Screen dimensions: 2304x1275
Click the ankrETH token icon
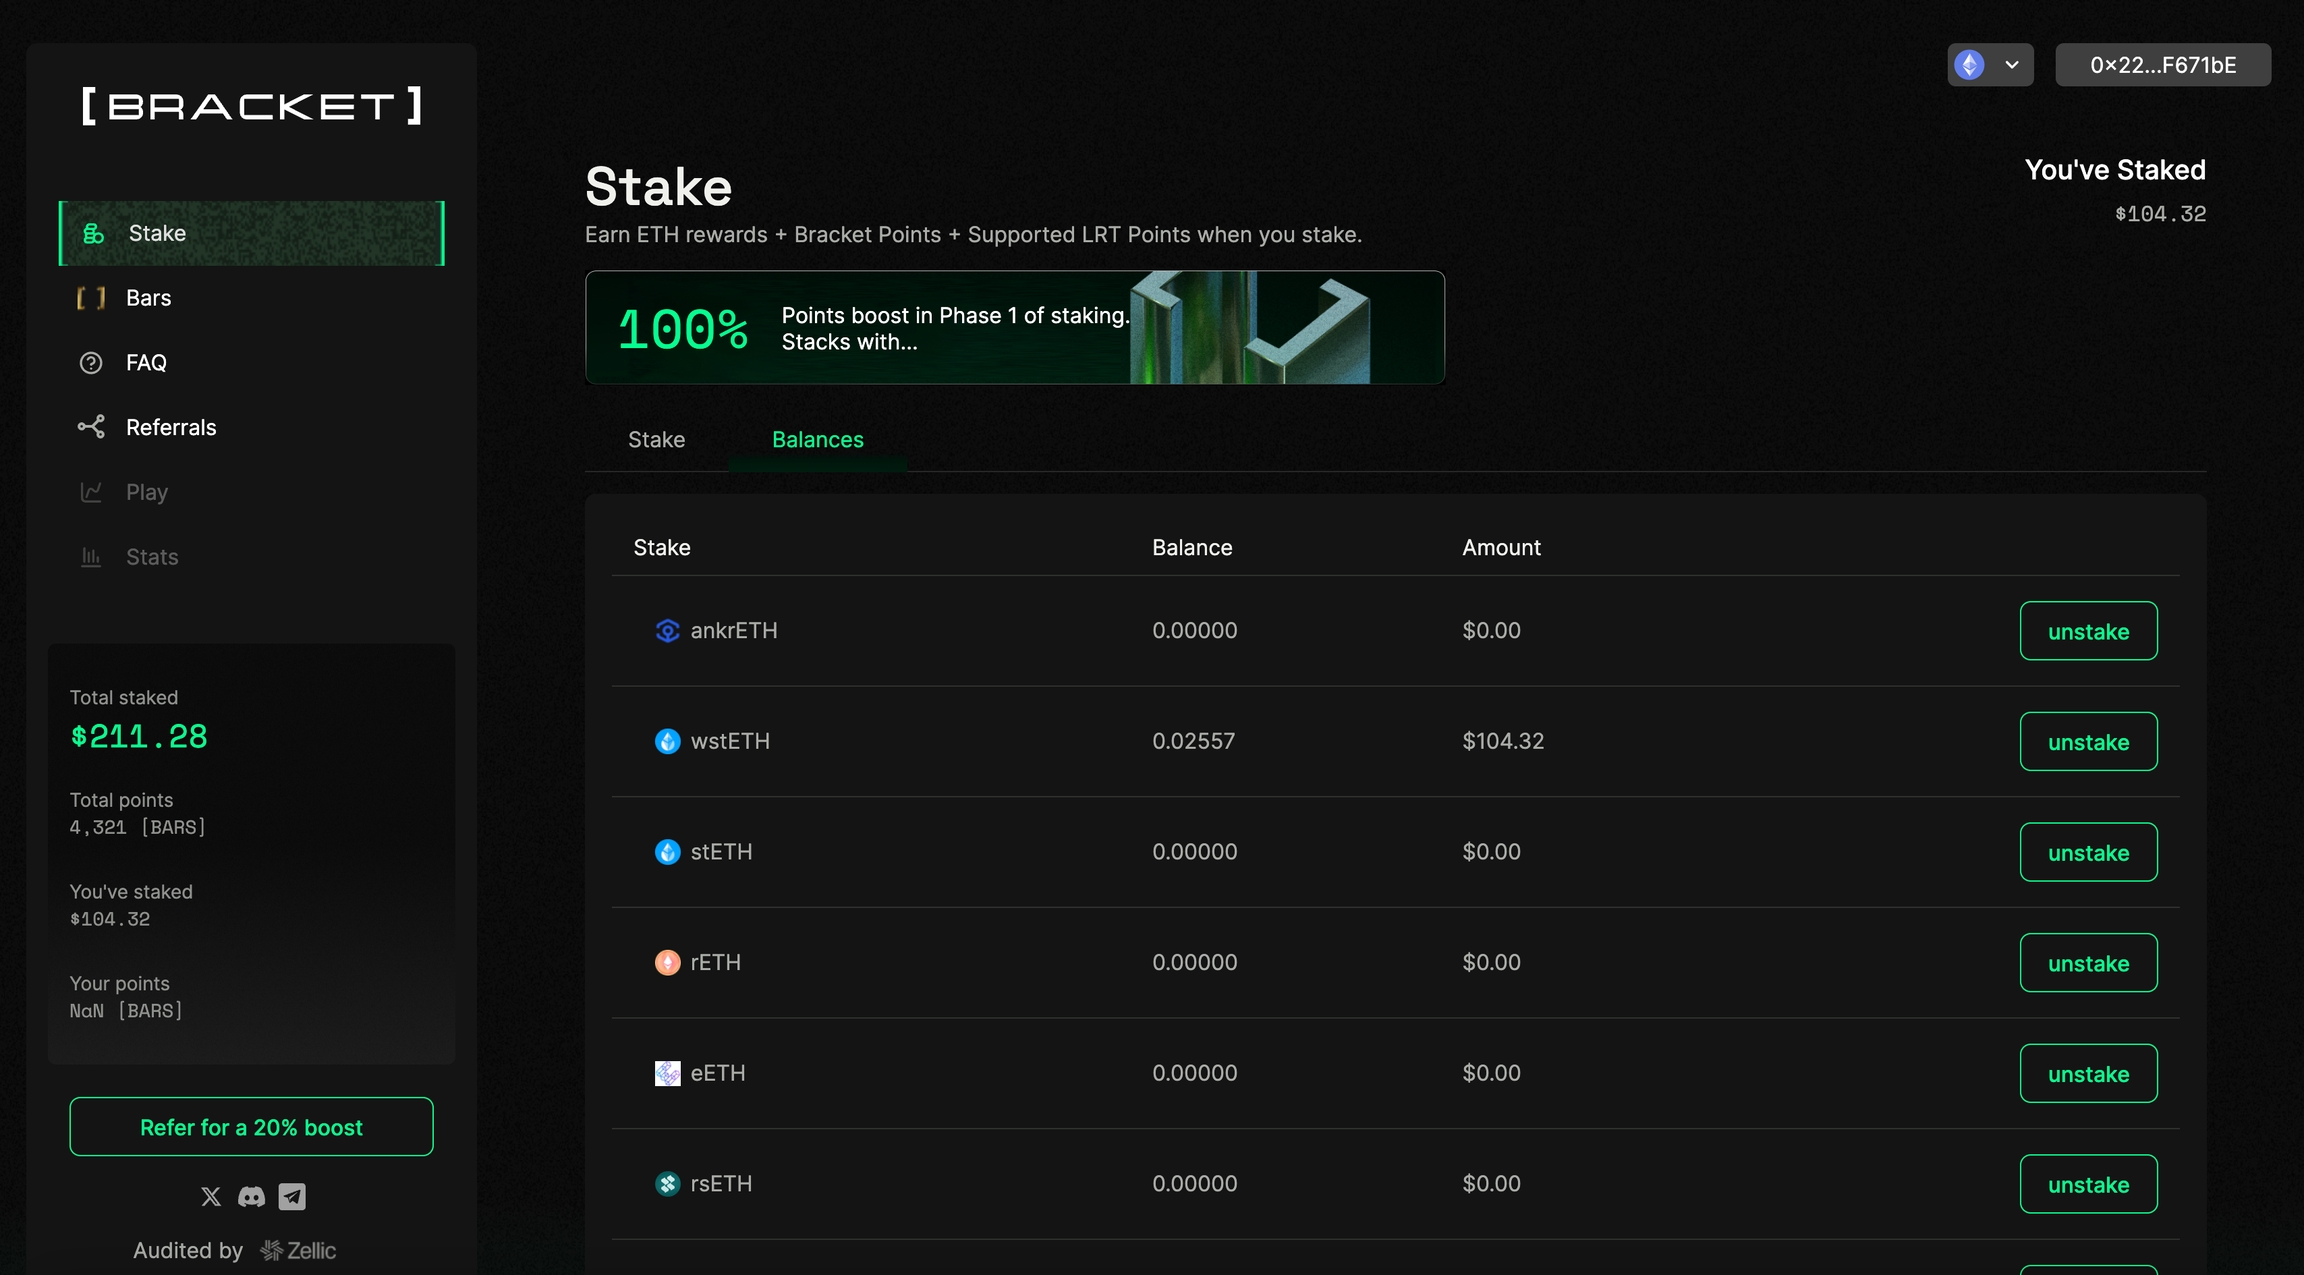point(667,631)
